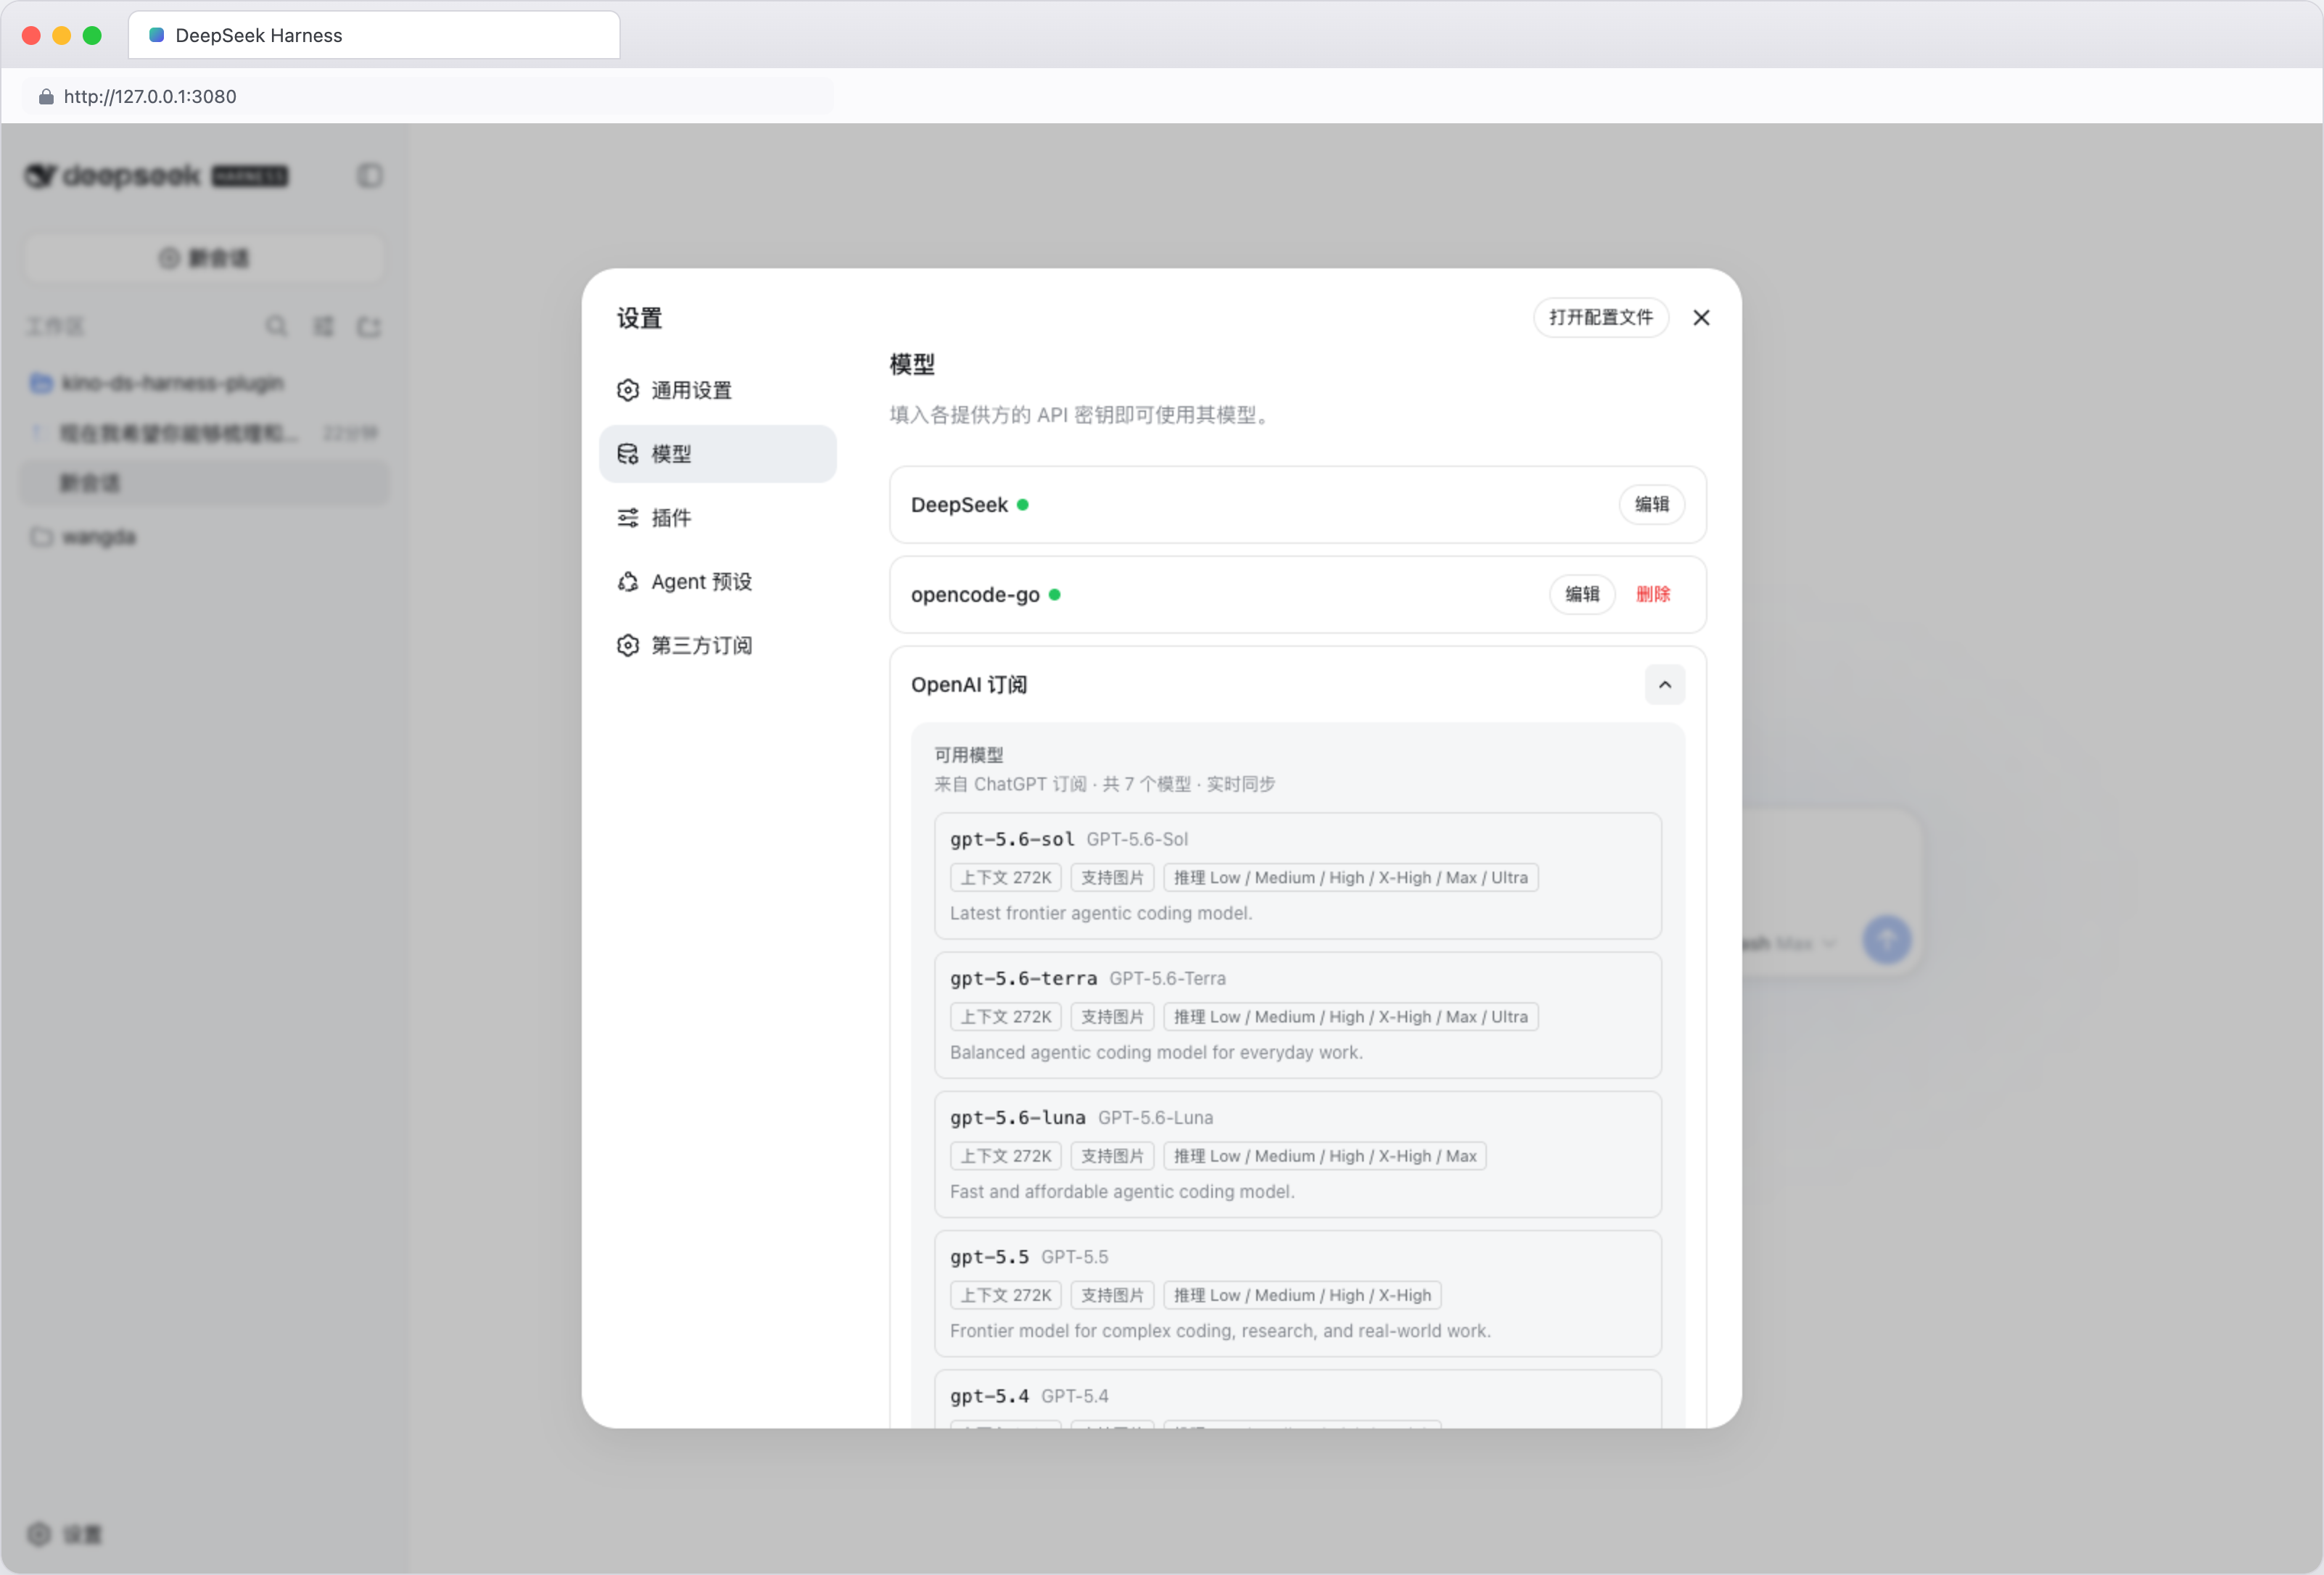Select the 模型 settings section
The width and height of the screenshot is (2324, 1575).
(x=717, y=454)
